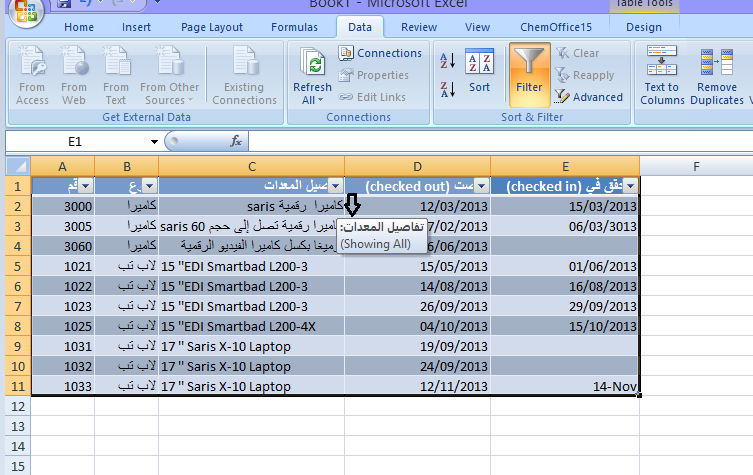Click the Name Box showing E1
The height and width of the screenshot is (475, 753).
[75, 142]
